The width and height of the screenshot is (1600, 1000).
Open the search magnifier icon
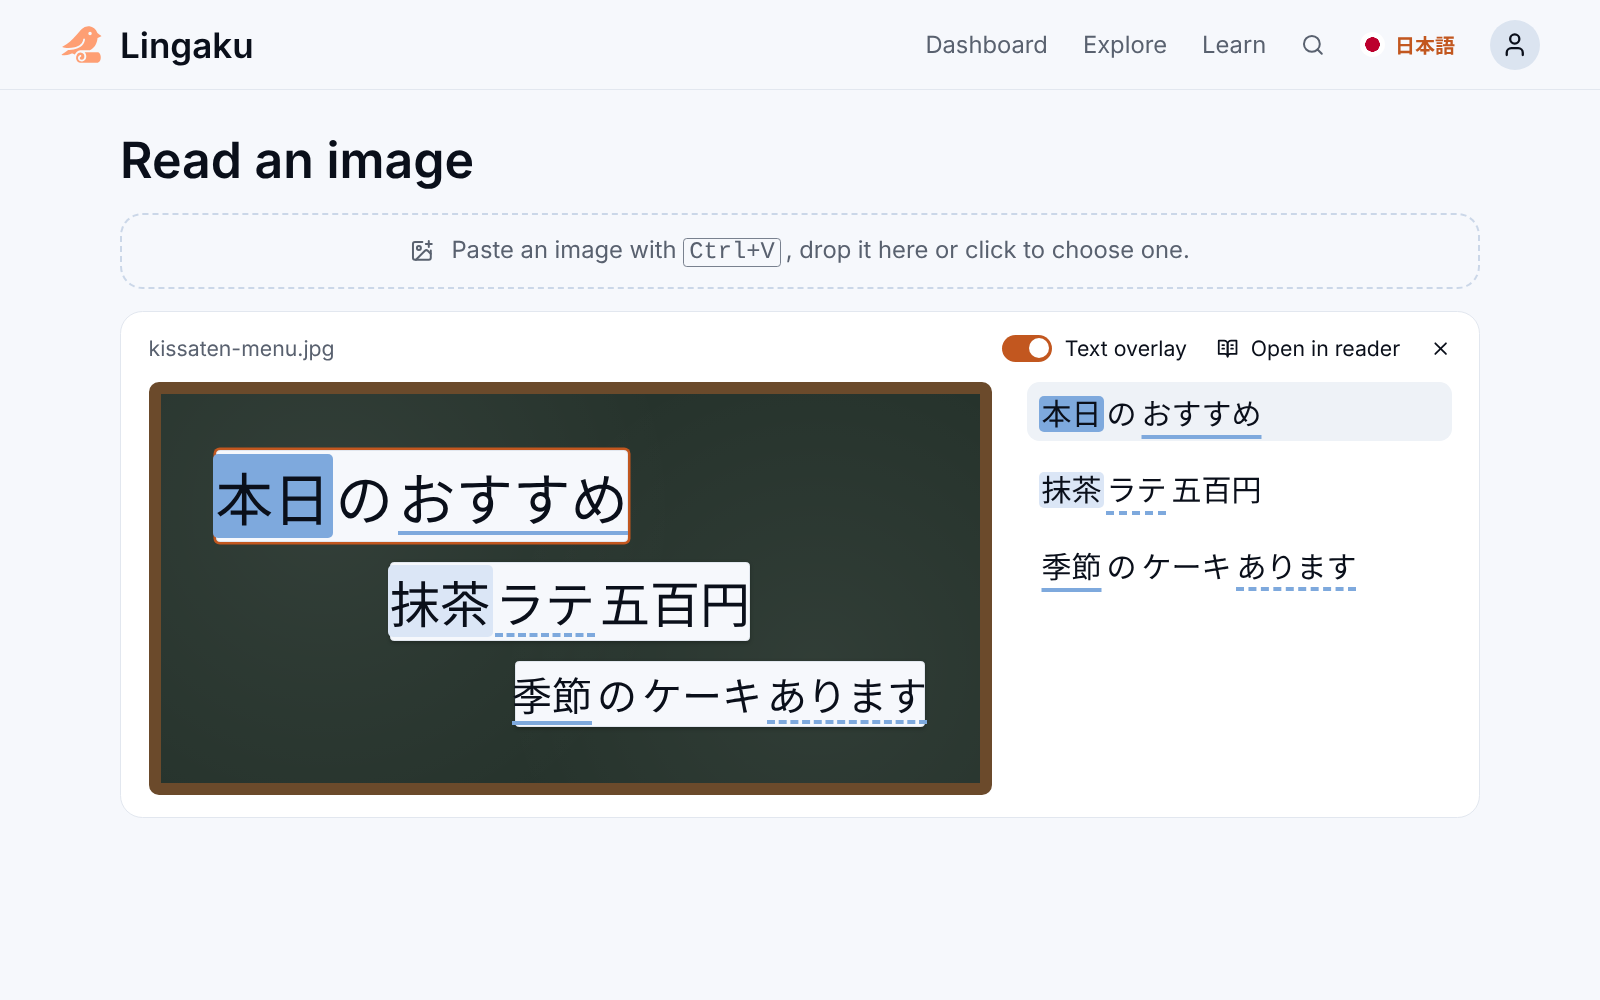[x=1313, y=45]
